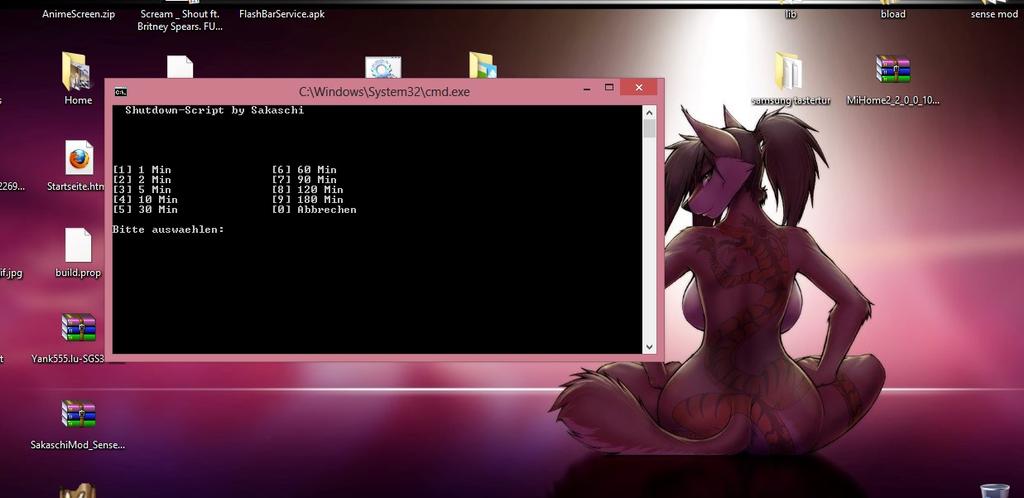Maximize the cmd.exe window
The width and height of the screenshot is (1024, 498).
(x=609, y=90)
